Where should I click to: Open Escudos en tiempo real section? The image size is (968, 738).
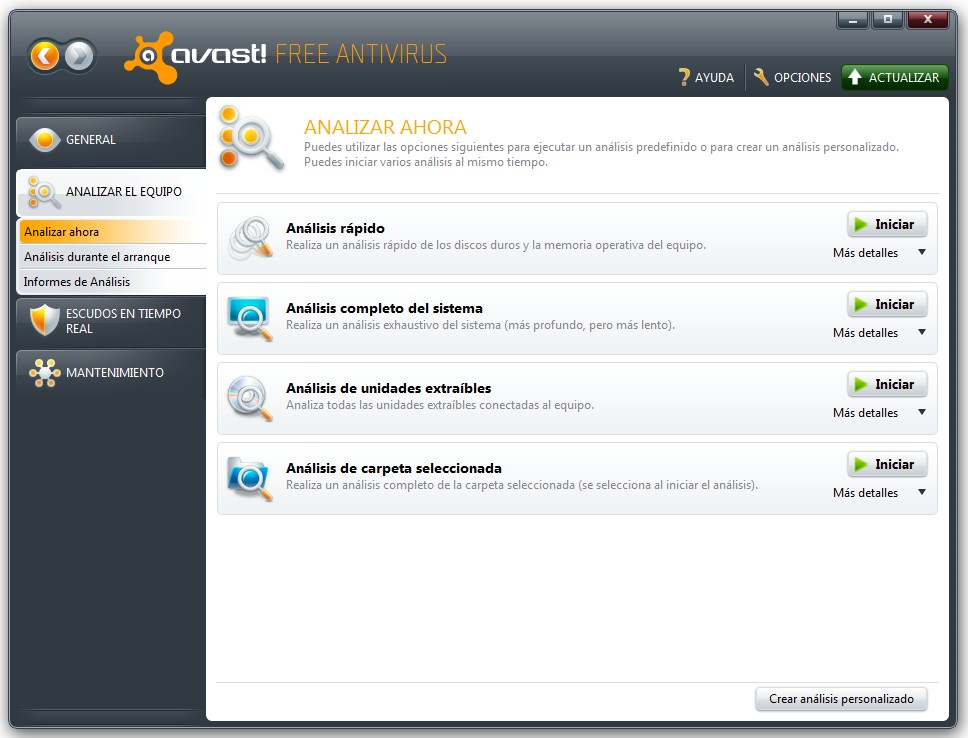coord(111,321)
